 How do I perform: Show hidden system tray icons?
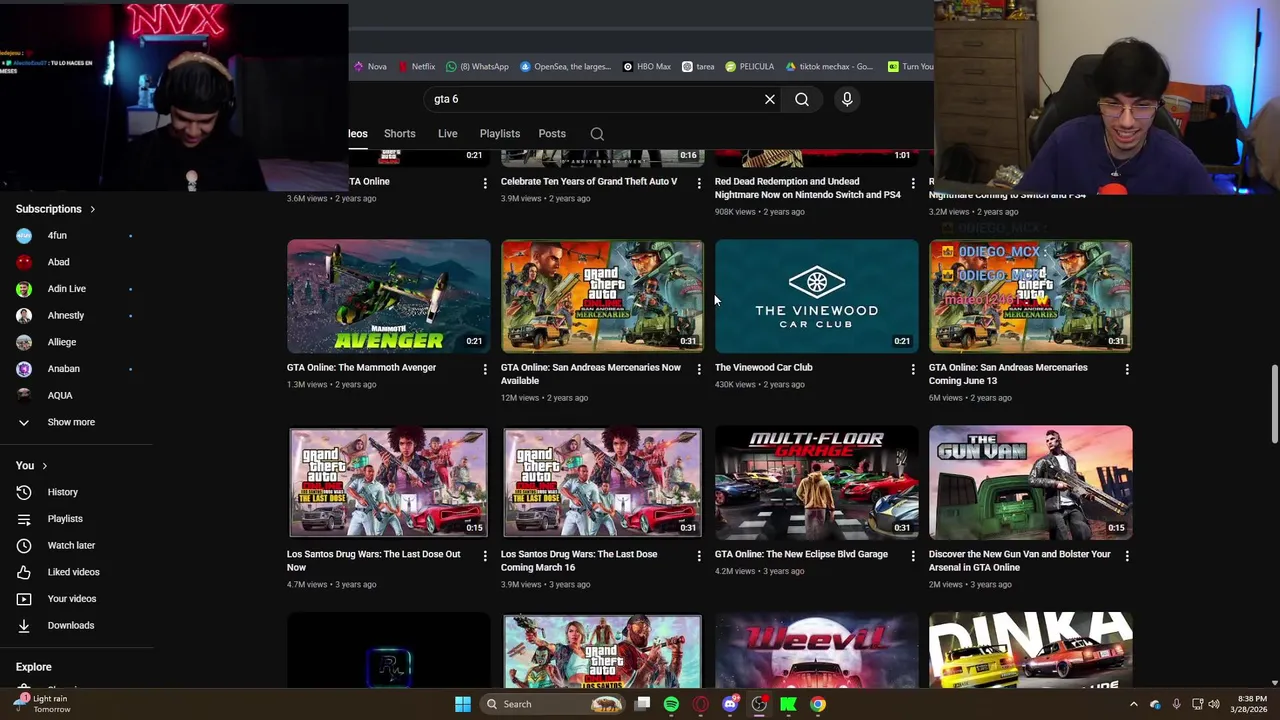coord(1133,704)
